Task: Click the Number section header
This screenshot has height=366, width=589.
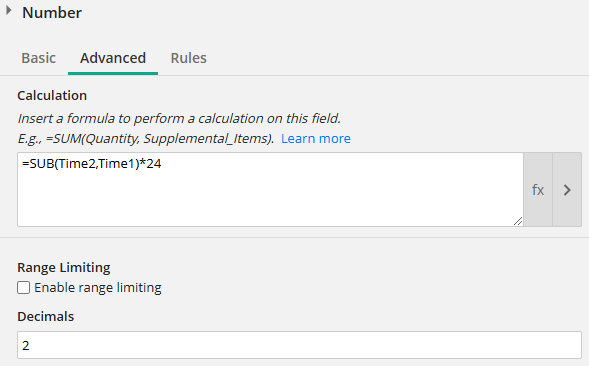Action: [52, 13]
